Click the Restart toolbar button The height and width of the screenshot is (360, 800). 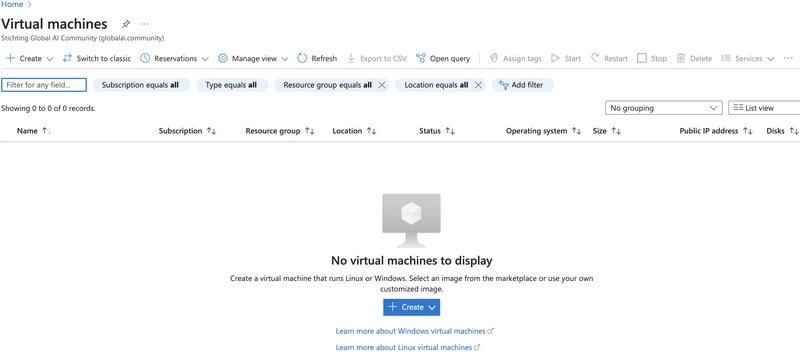(x=609, y=59)
